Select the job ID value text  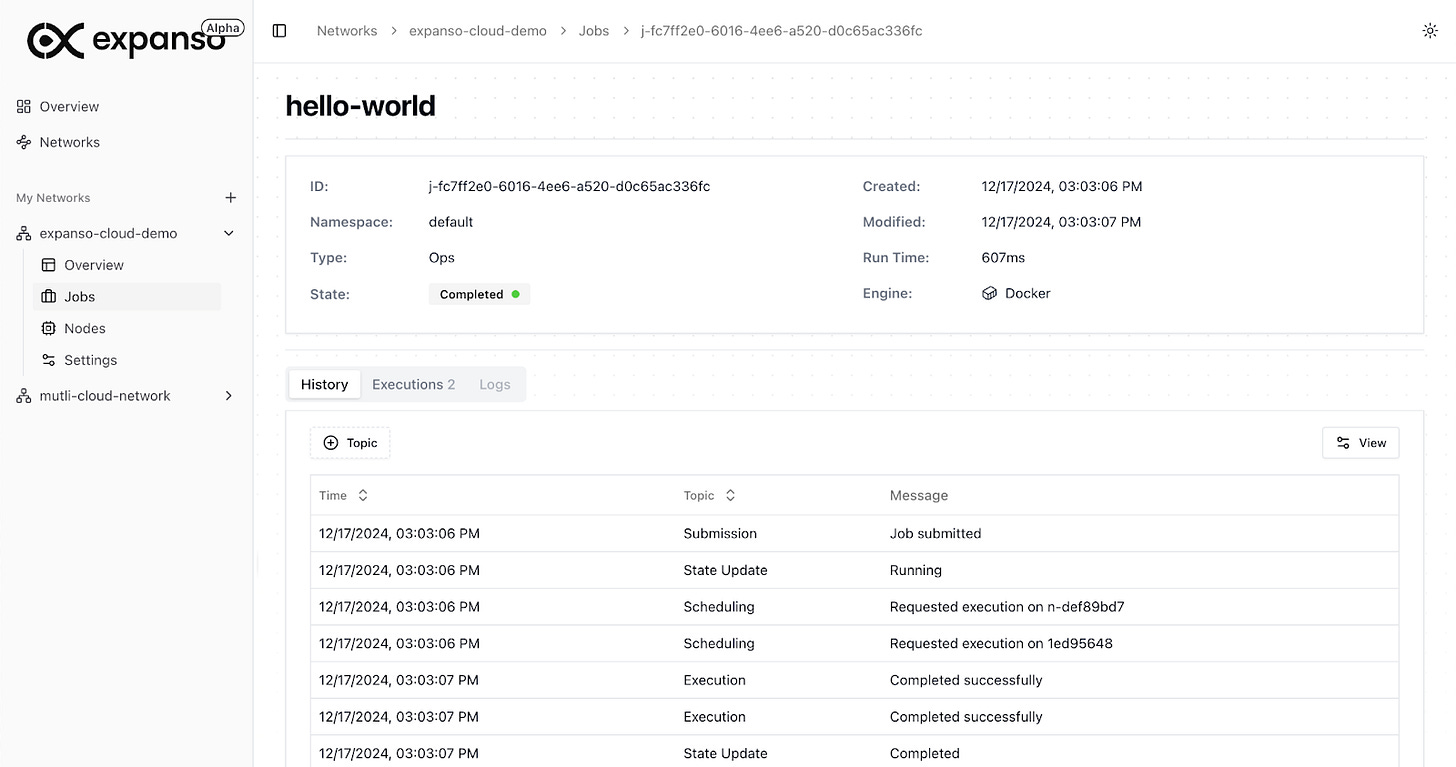pos(569,186)
